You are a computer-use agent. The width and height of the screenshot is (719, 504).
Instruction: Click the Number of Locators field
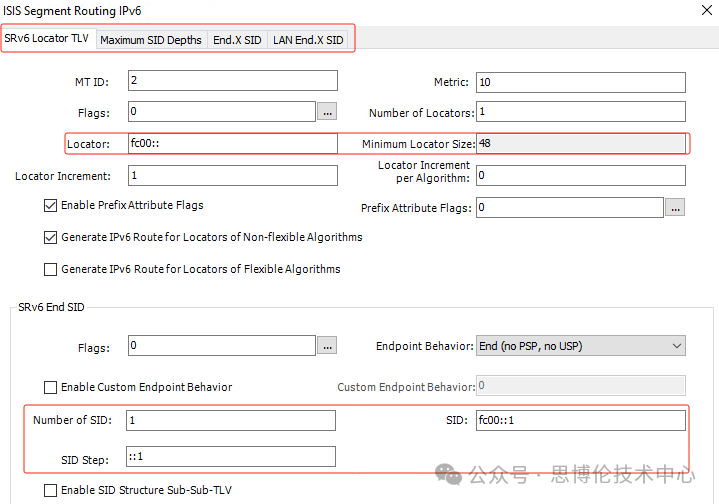(580, 112)
